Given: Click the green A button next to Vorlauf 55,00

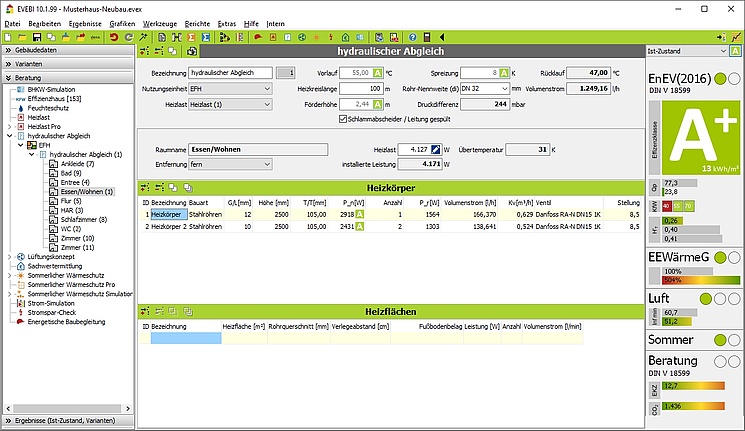Looking at the screenshot, I should pyautogui.click(x=377, y=73).
